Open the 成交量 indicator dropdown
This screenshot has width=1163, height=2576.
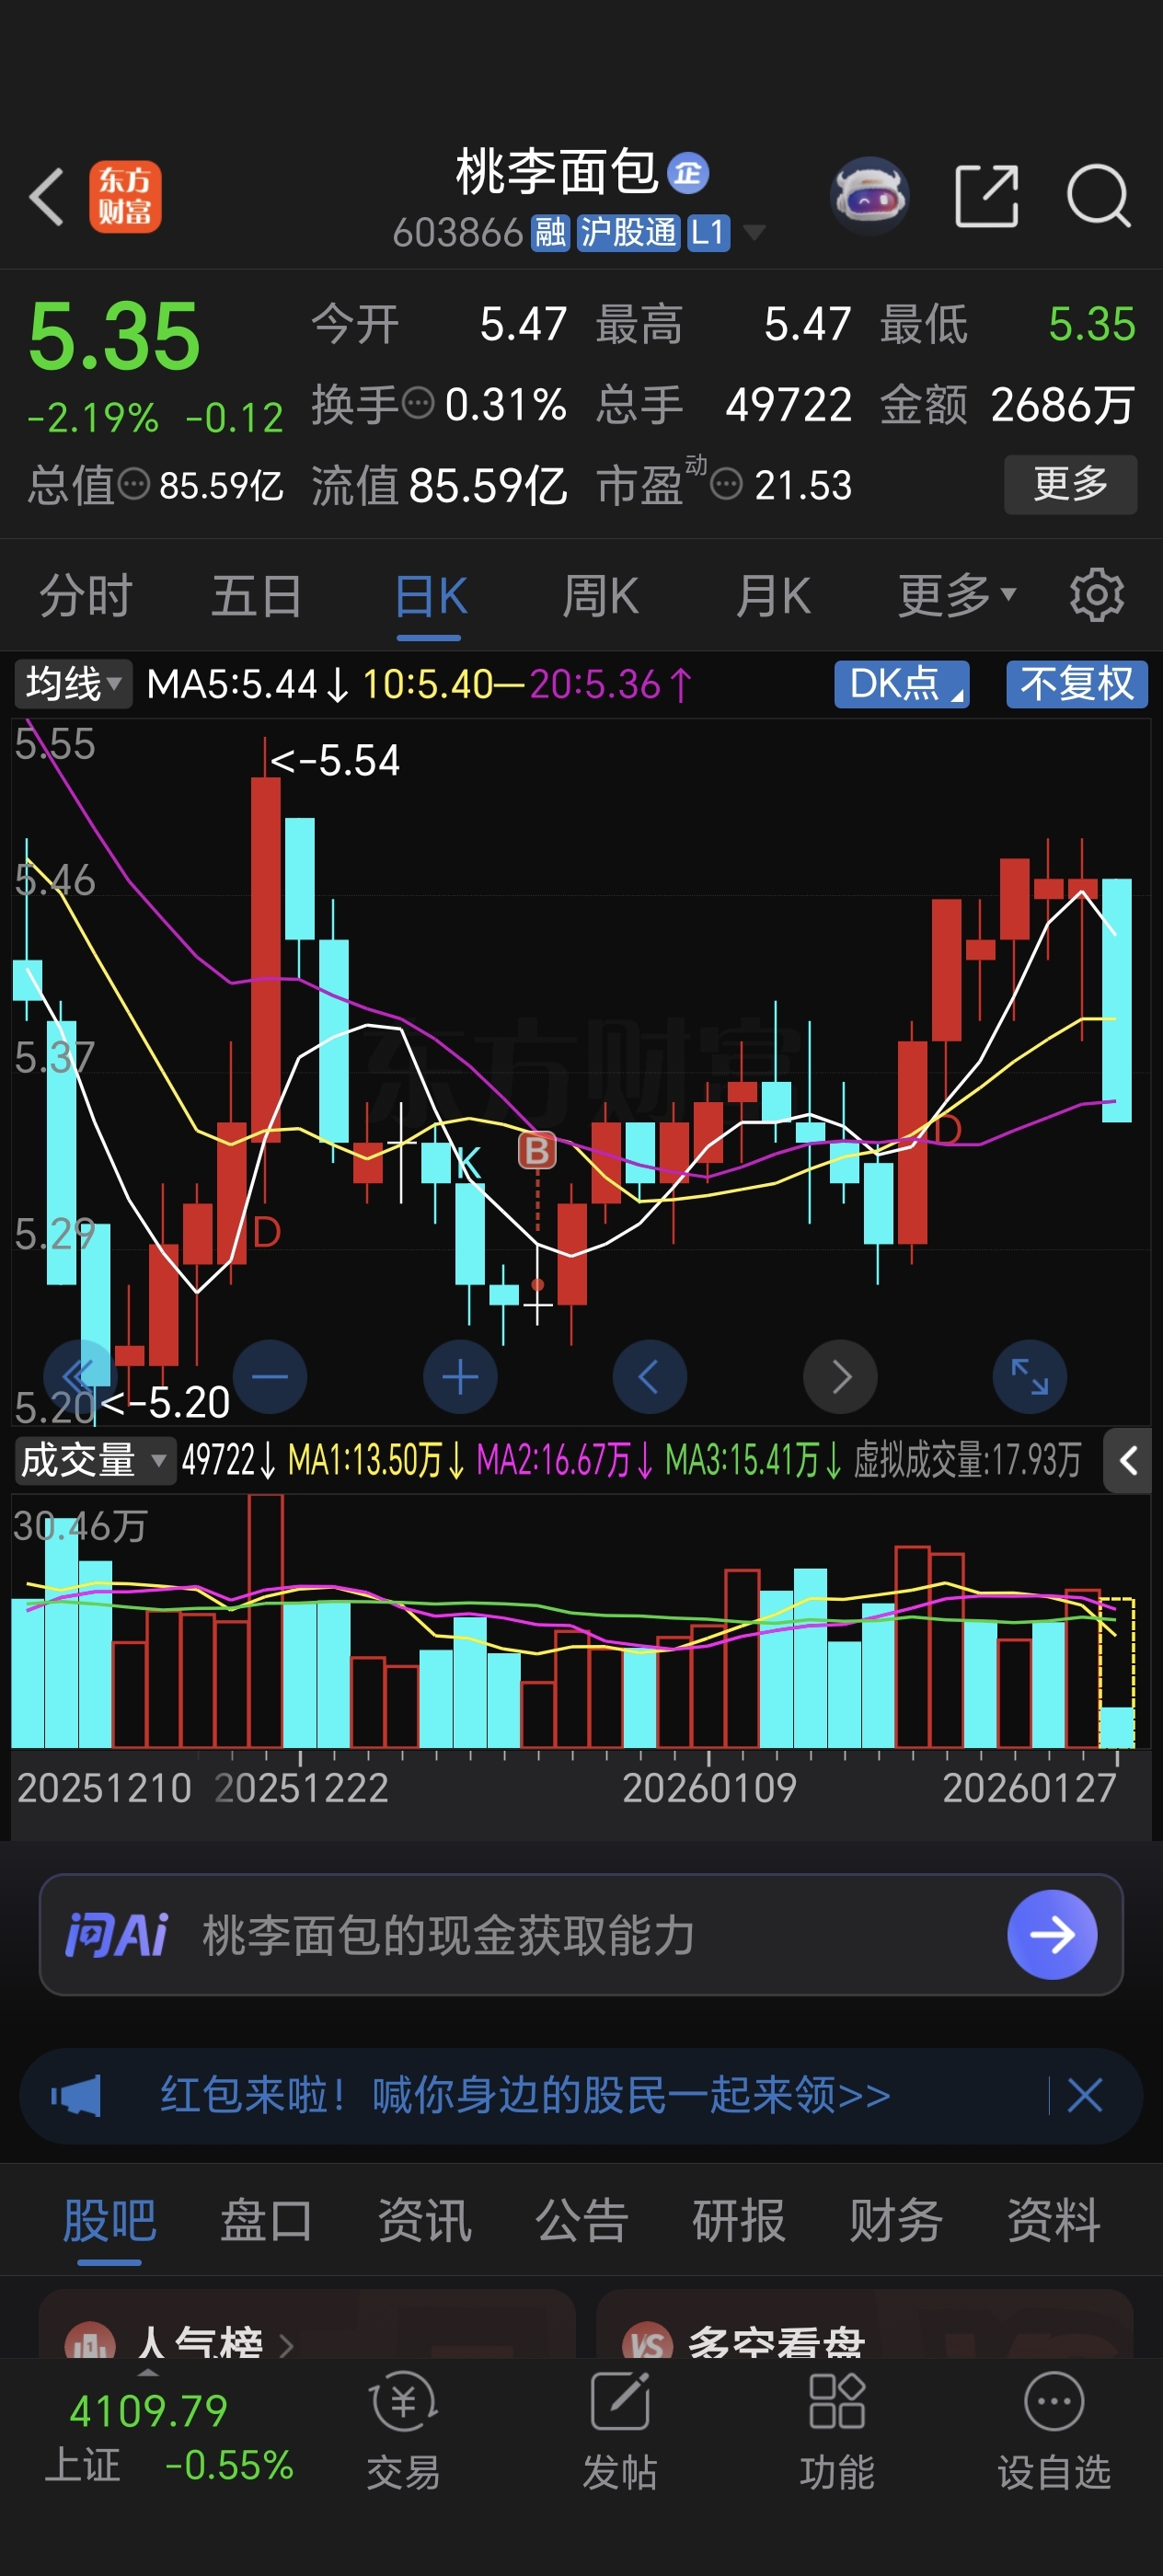coord(94,1461)
